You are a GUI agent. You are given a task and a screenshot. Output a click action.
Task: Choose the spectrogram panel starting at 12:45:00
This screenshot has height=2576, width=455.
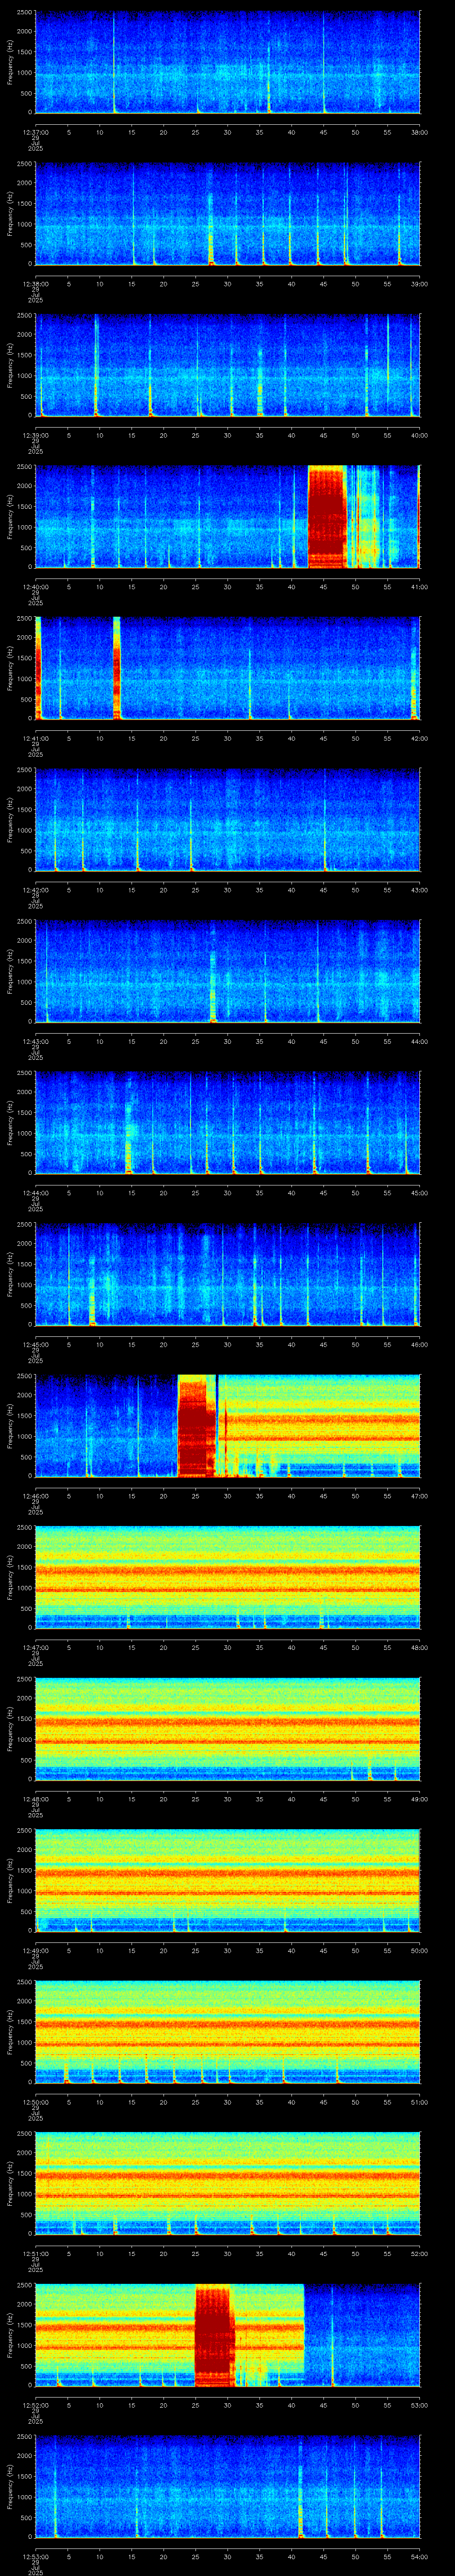click(228, 1274)
